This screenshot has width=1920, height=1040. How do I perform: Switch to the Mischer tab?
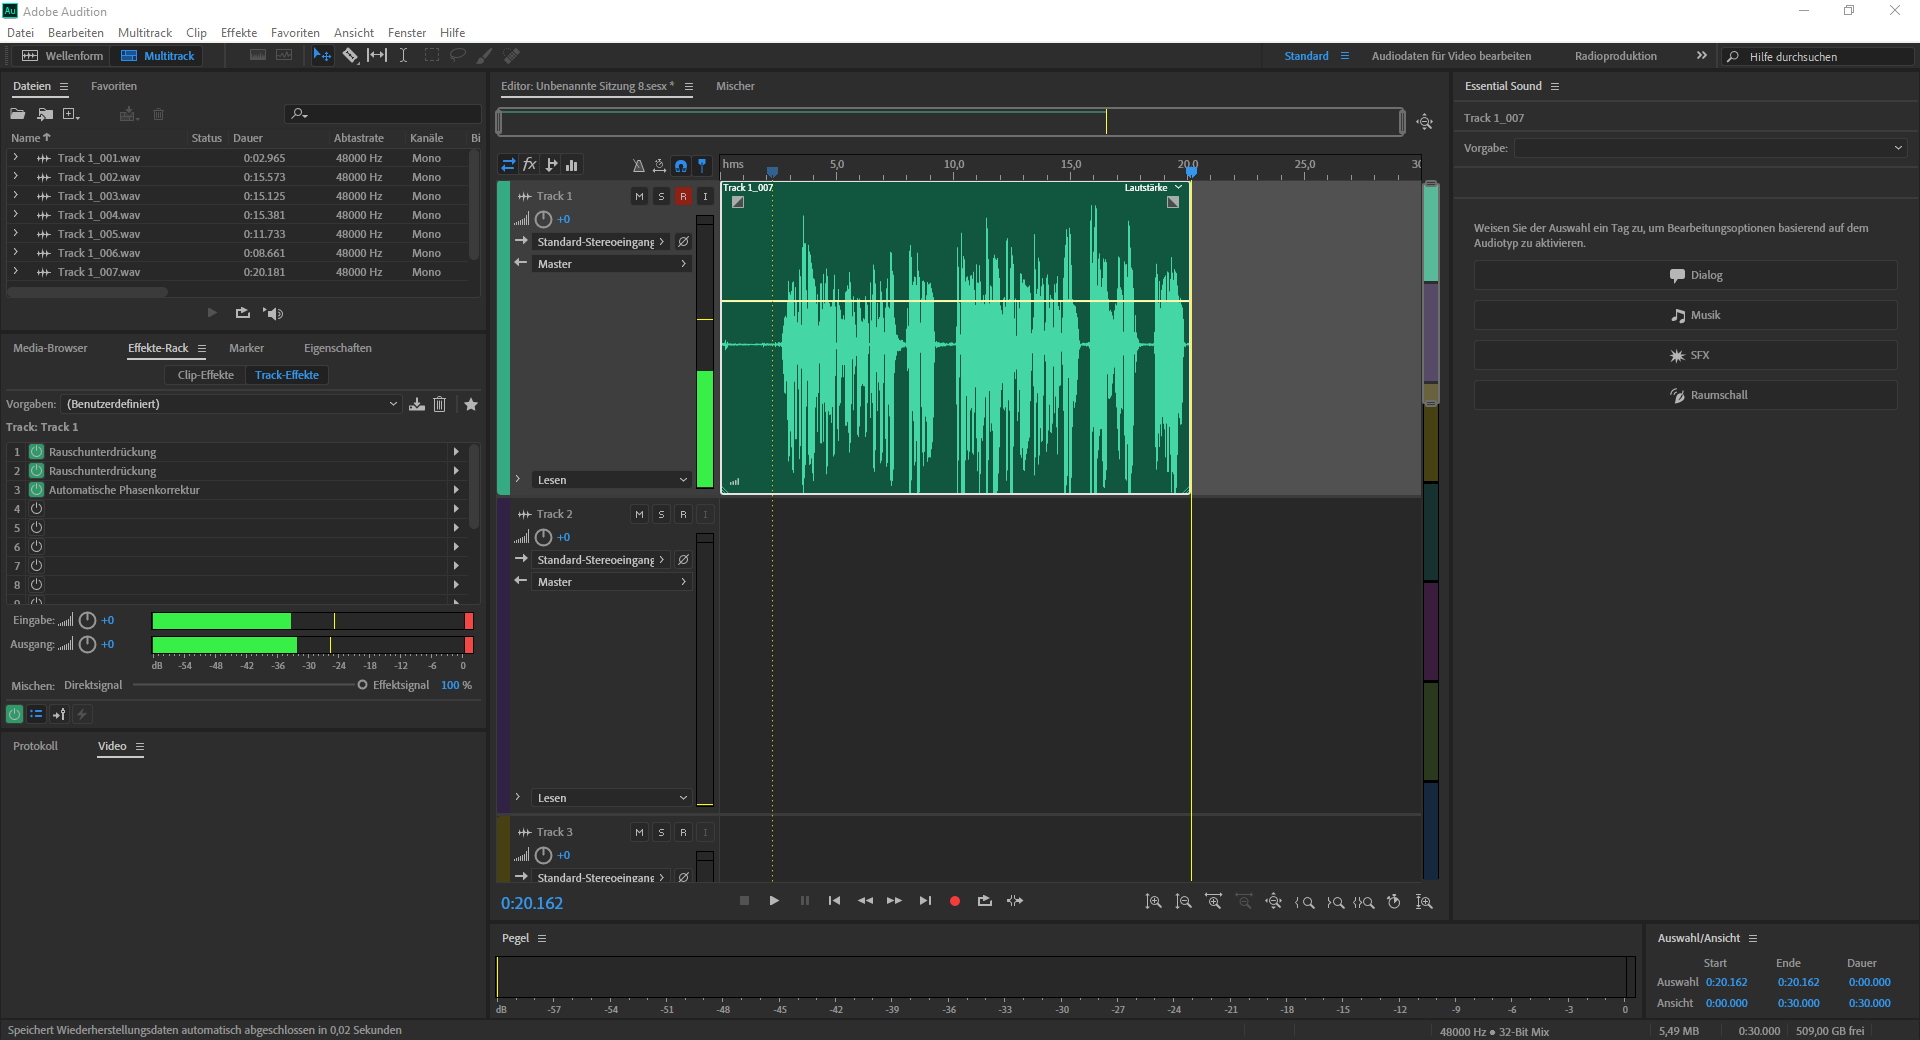click(735, 86)
